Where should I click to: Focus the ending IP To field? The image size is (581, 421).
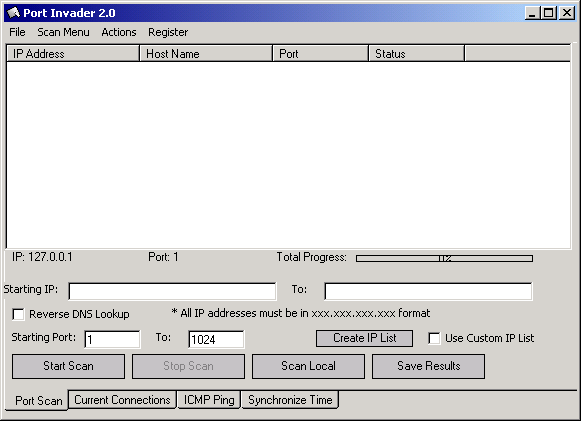tap(428, 291)
